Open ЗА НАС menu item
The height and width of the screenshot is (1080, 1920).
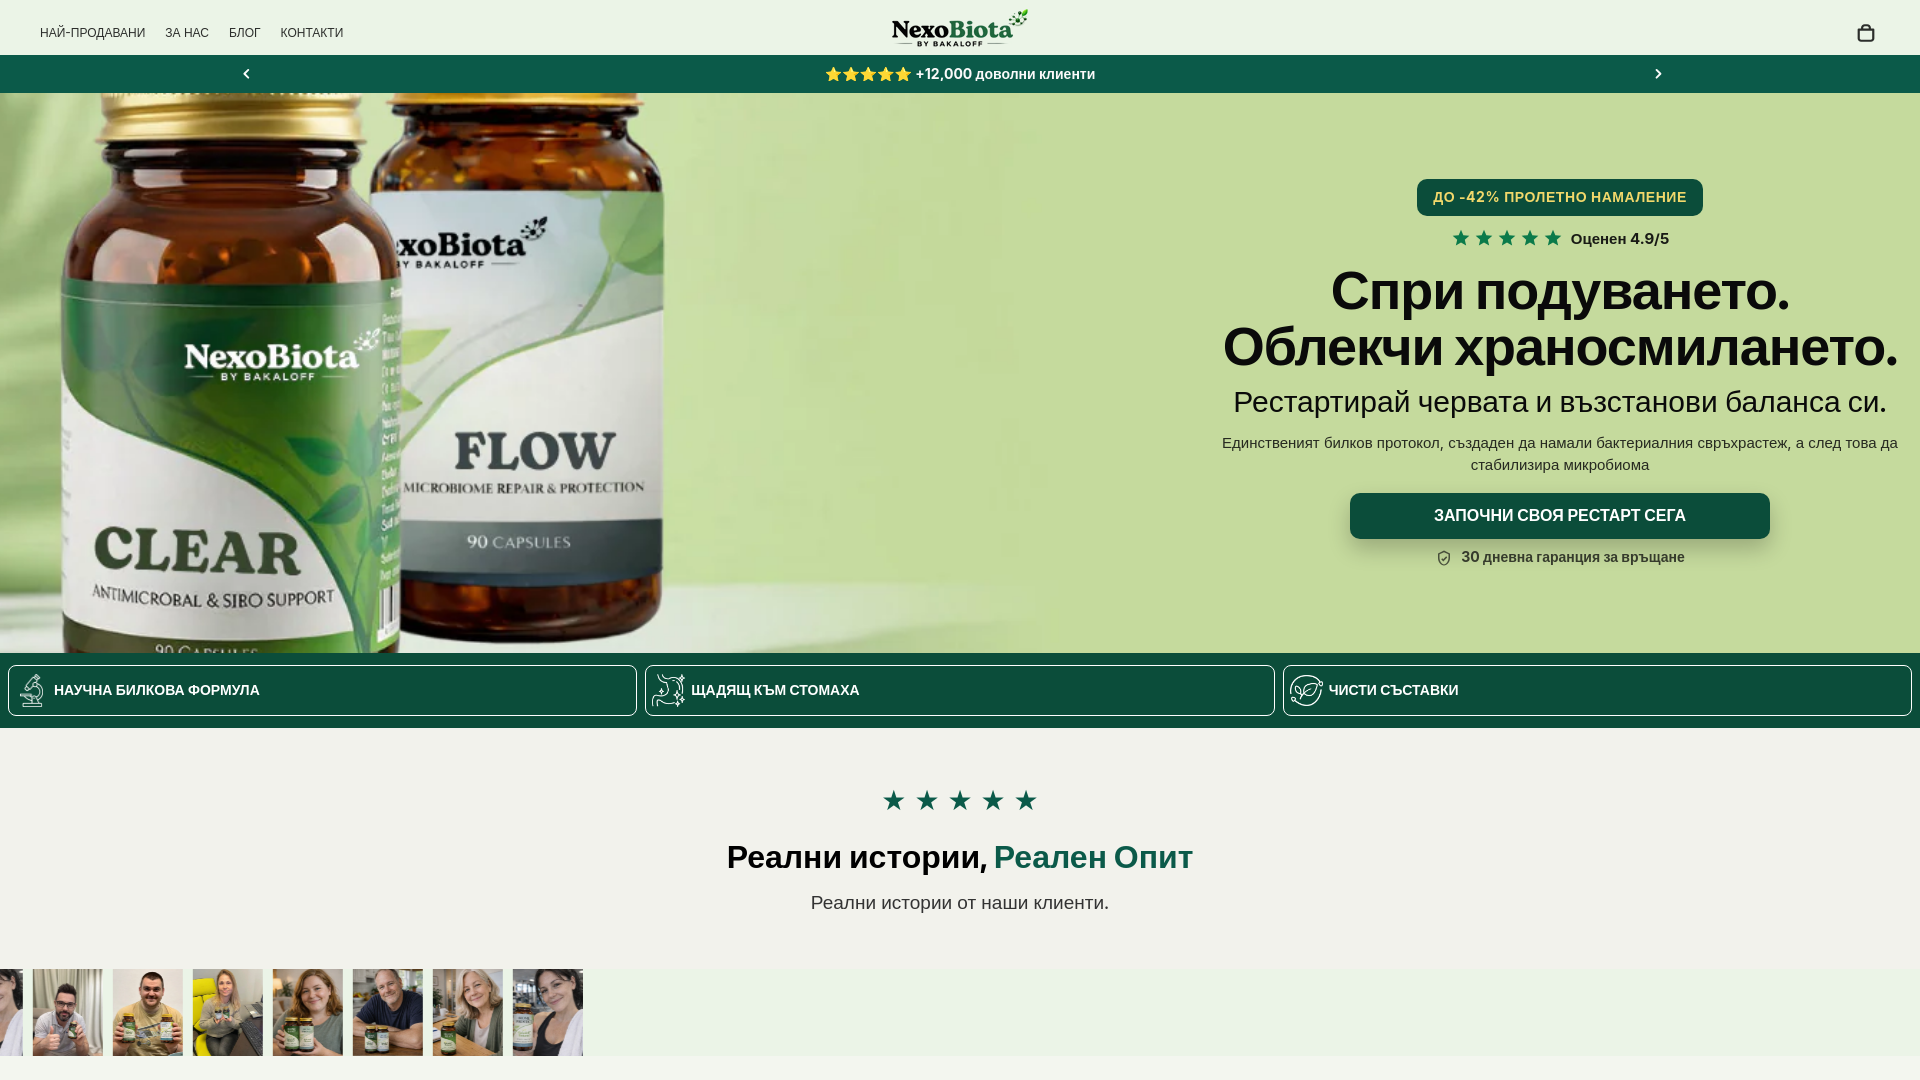tap(187, 33)
